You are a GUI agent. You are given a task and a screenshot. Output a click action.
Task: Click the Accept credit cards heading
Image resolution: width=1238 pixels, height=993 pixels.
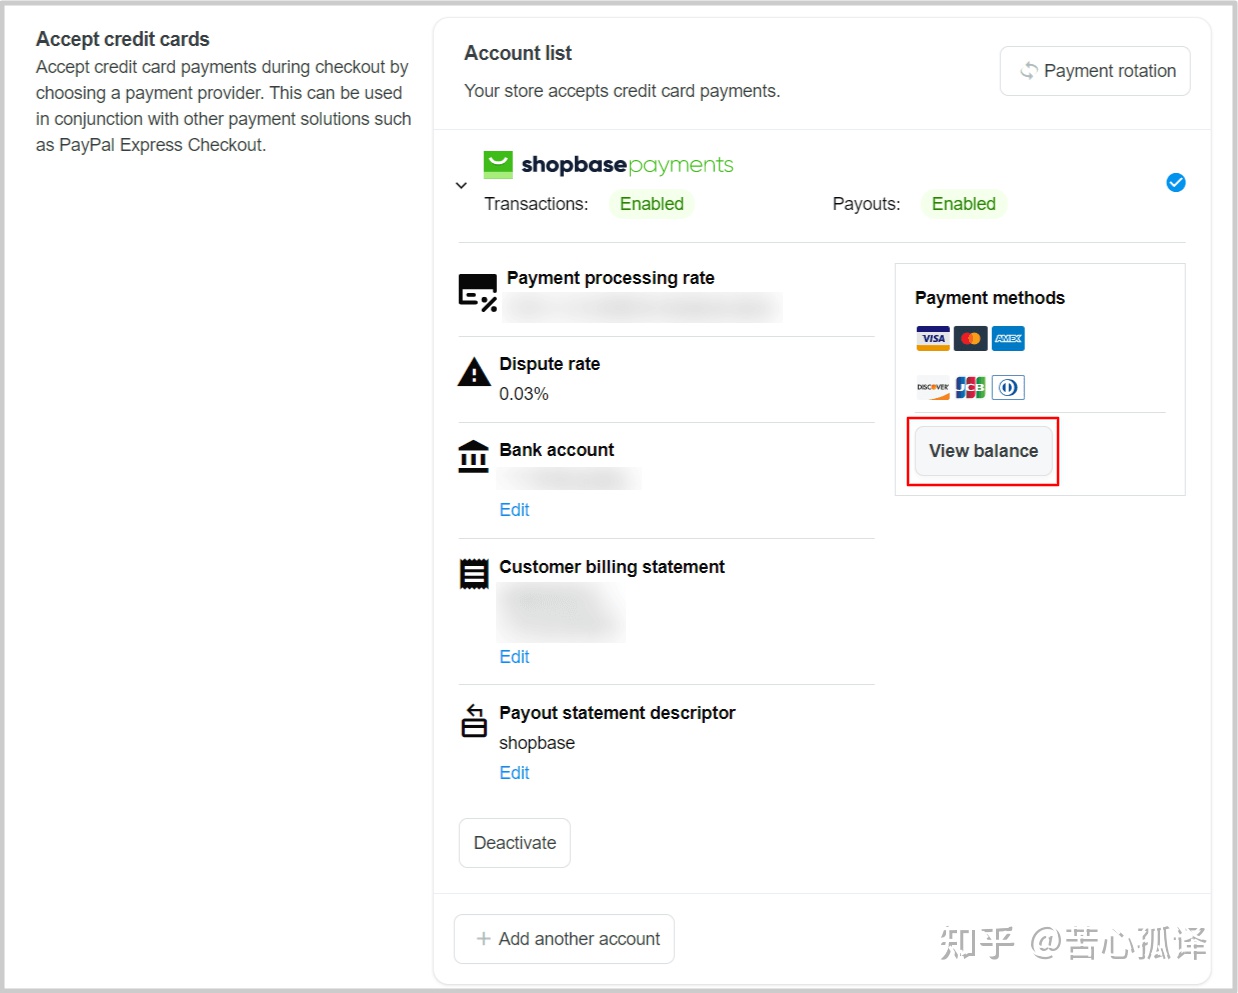coord(123,39)
